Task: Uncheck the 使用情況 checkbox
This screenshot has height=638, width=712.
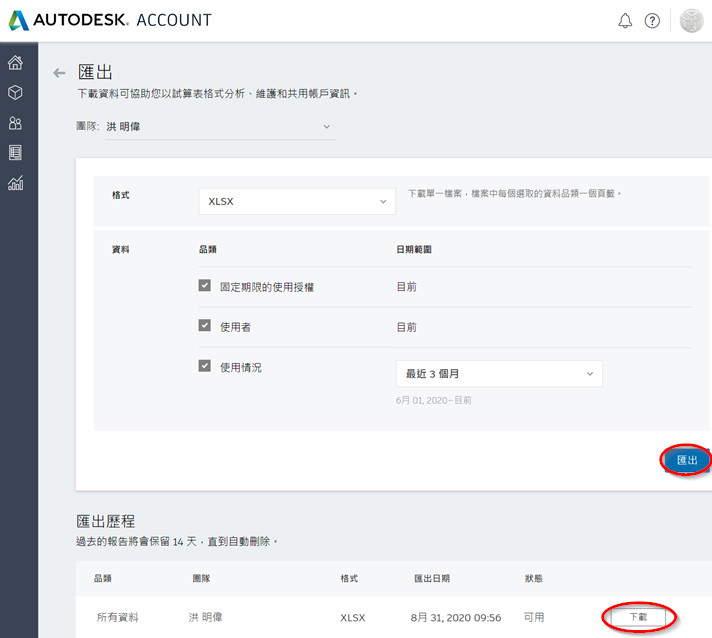Action: (x=204, y=366)
